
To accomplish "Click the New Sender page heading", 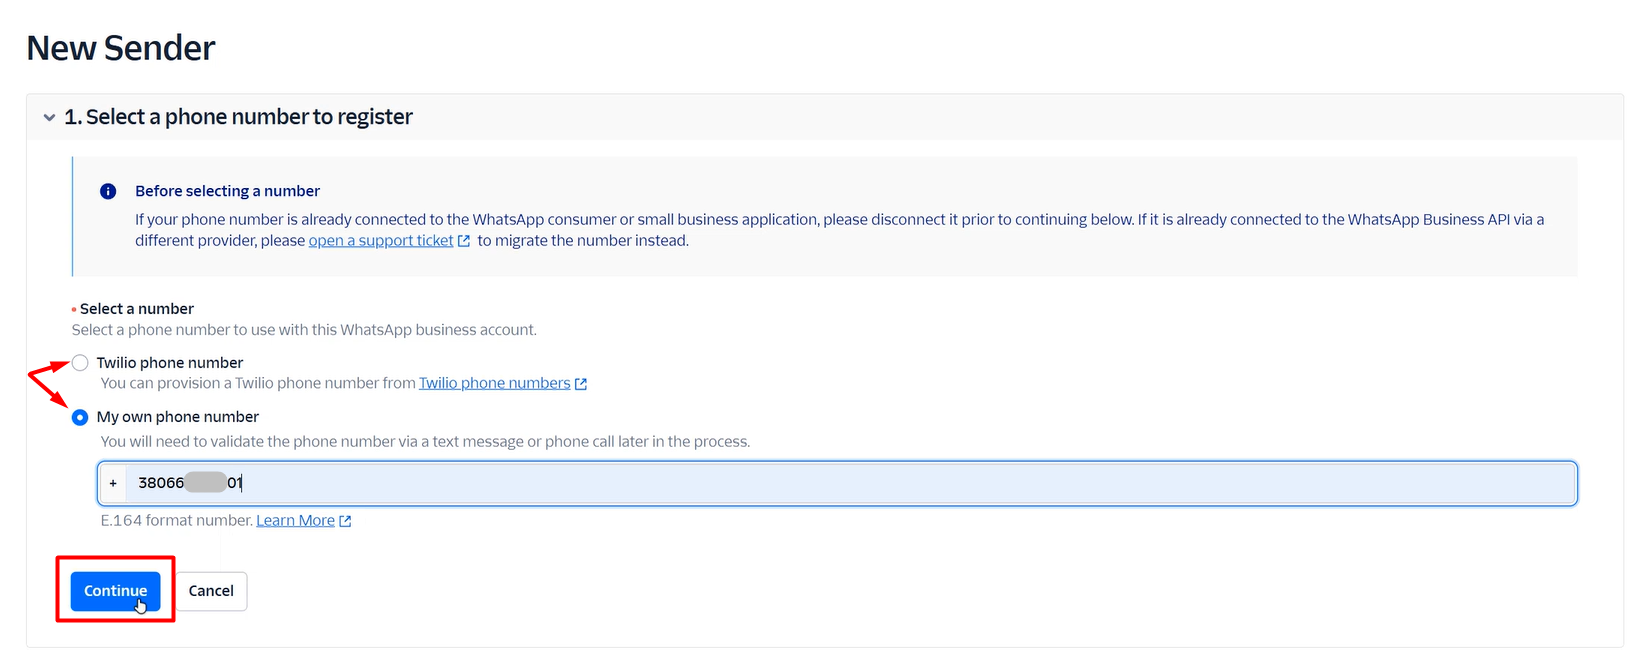I will point(121,48).
